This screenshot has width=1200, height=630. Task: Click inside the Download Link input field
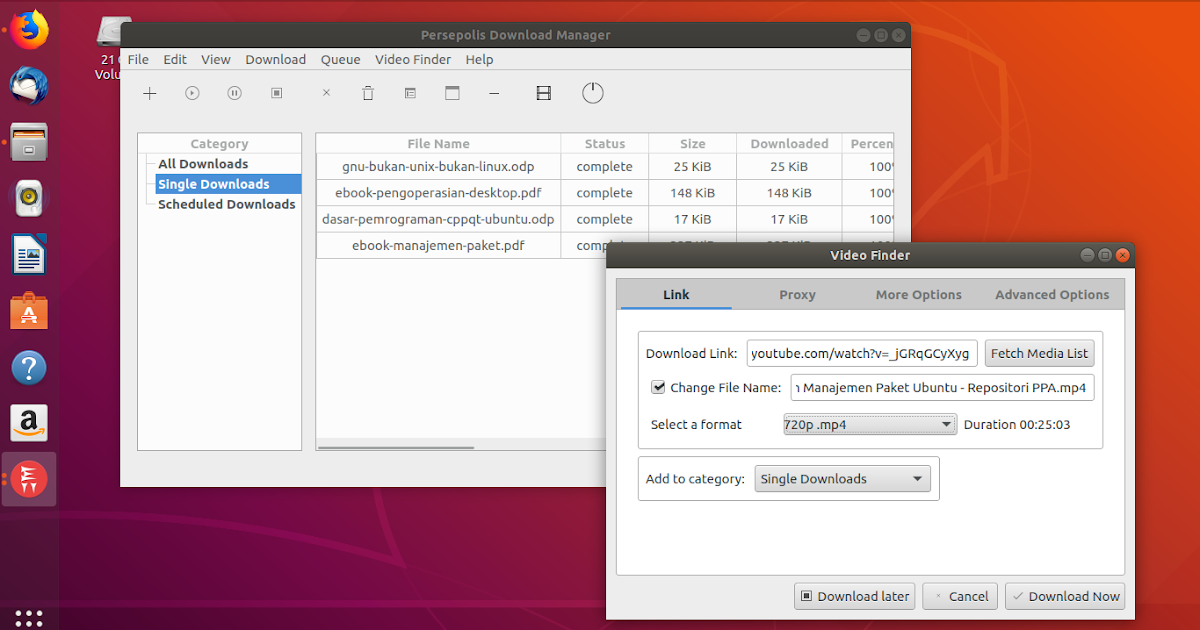(861, 353)
